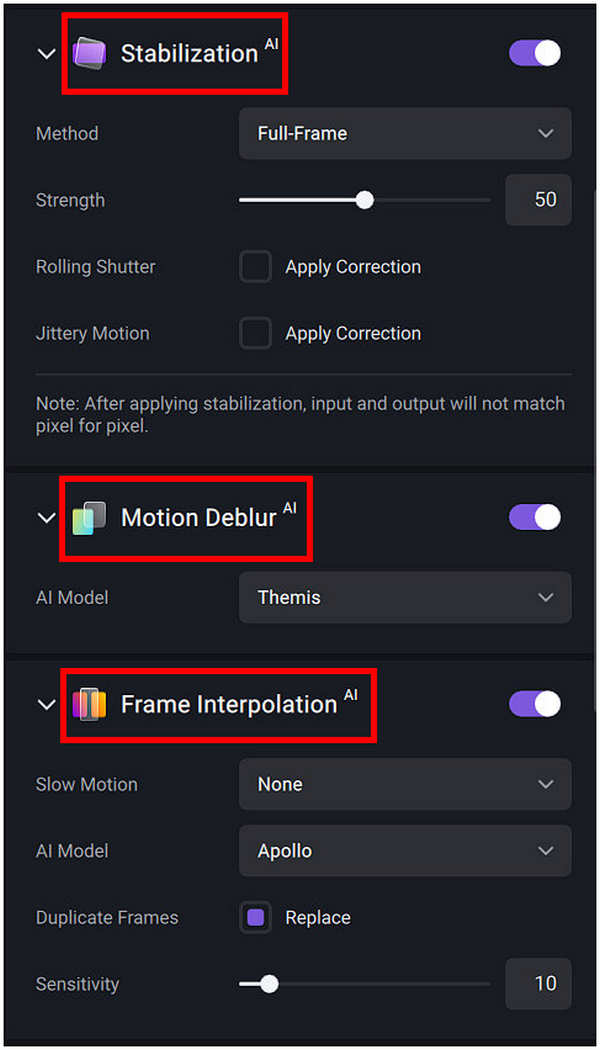Collapse the Stabilization section chevron
600x1050 pixels.
(x=46, y=53)
